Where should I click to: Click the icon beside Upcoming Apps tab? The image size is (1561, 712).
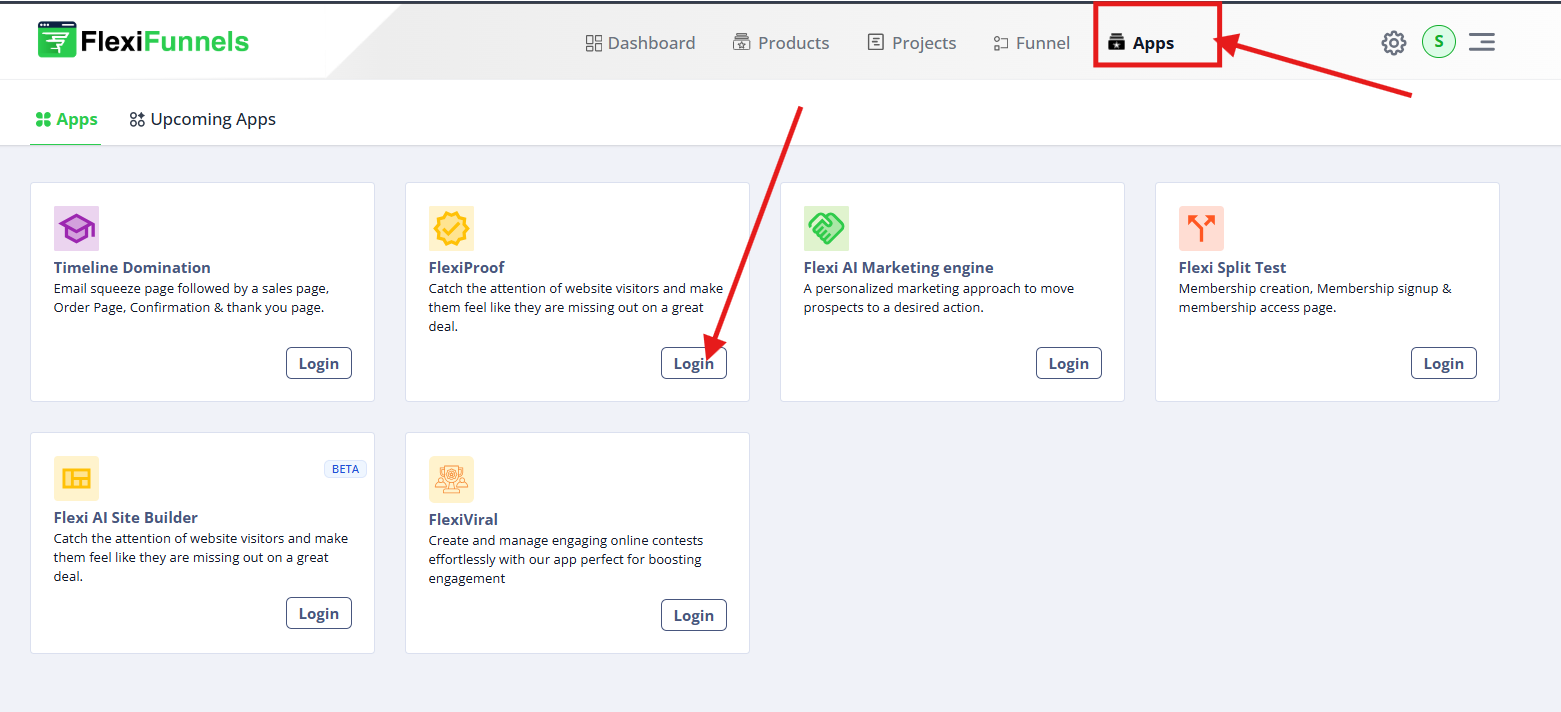coord(137,120)
